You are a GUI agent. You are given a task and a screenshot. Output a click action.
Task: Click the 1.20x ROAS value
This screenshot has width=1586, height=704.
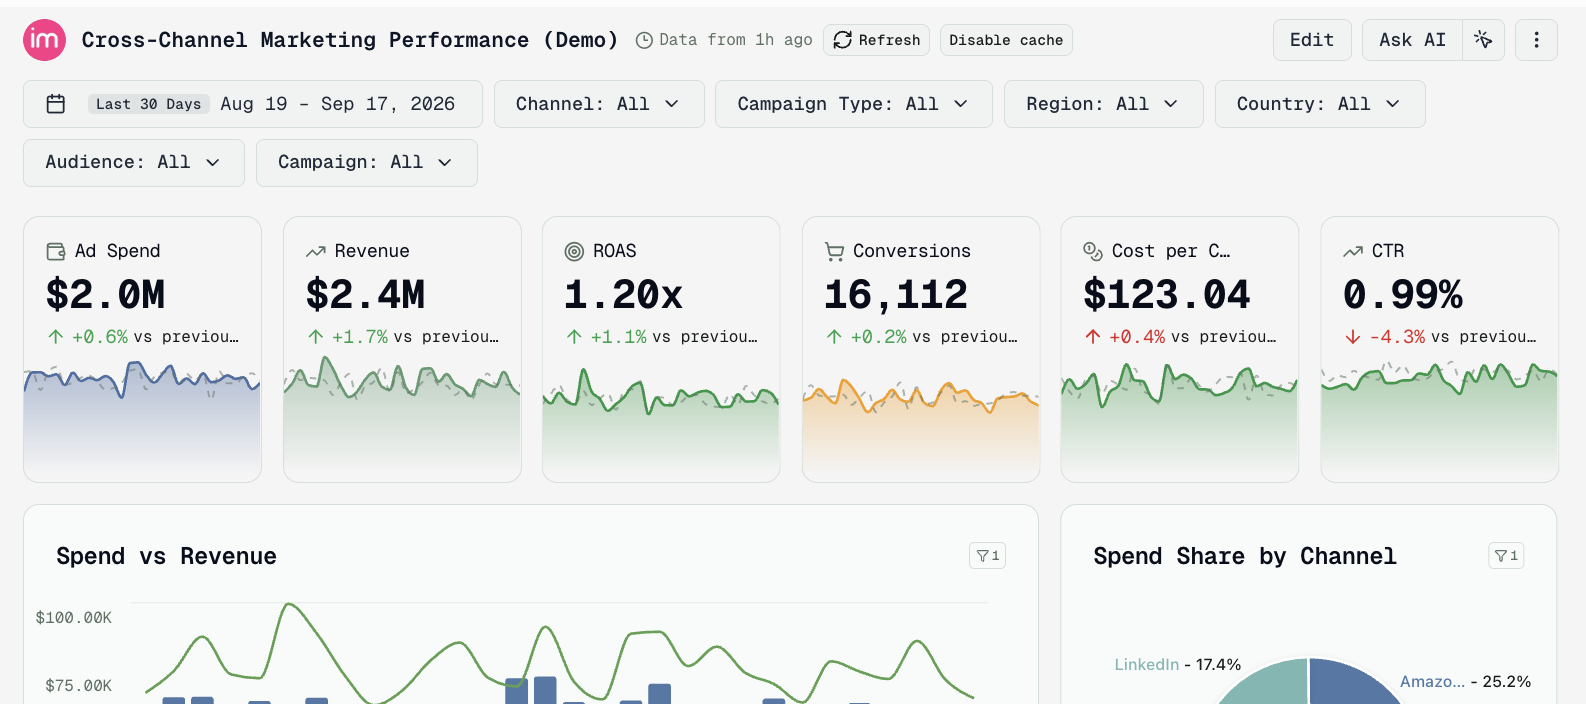point(624,294)
